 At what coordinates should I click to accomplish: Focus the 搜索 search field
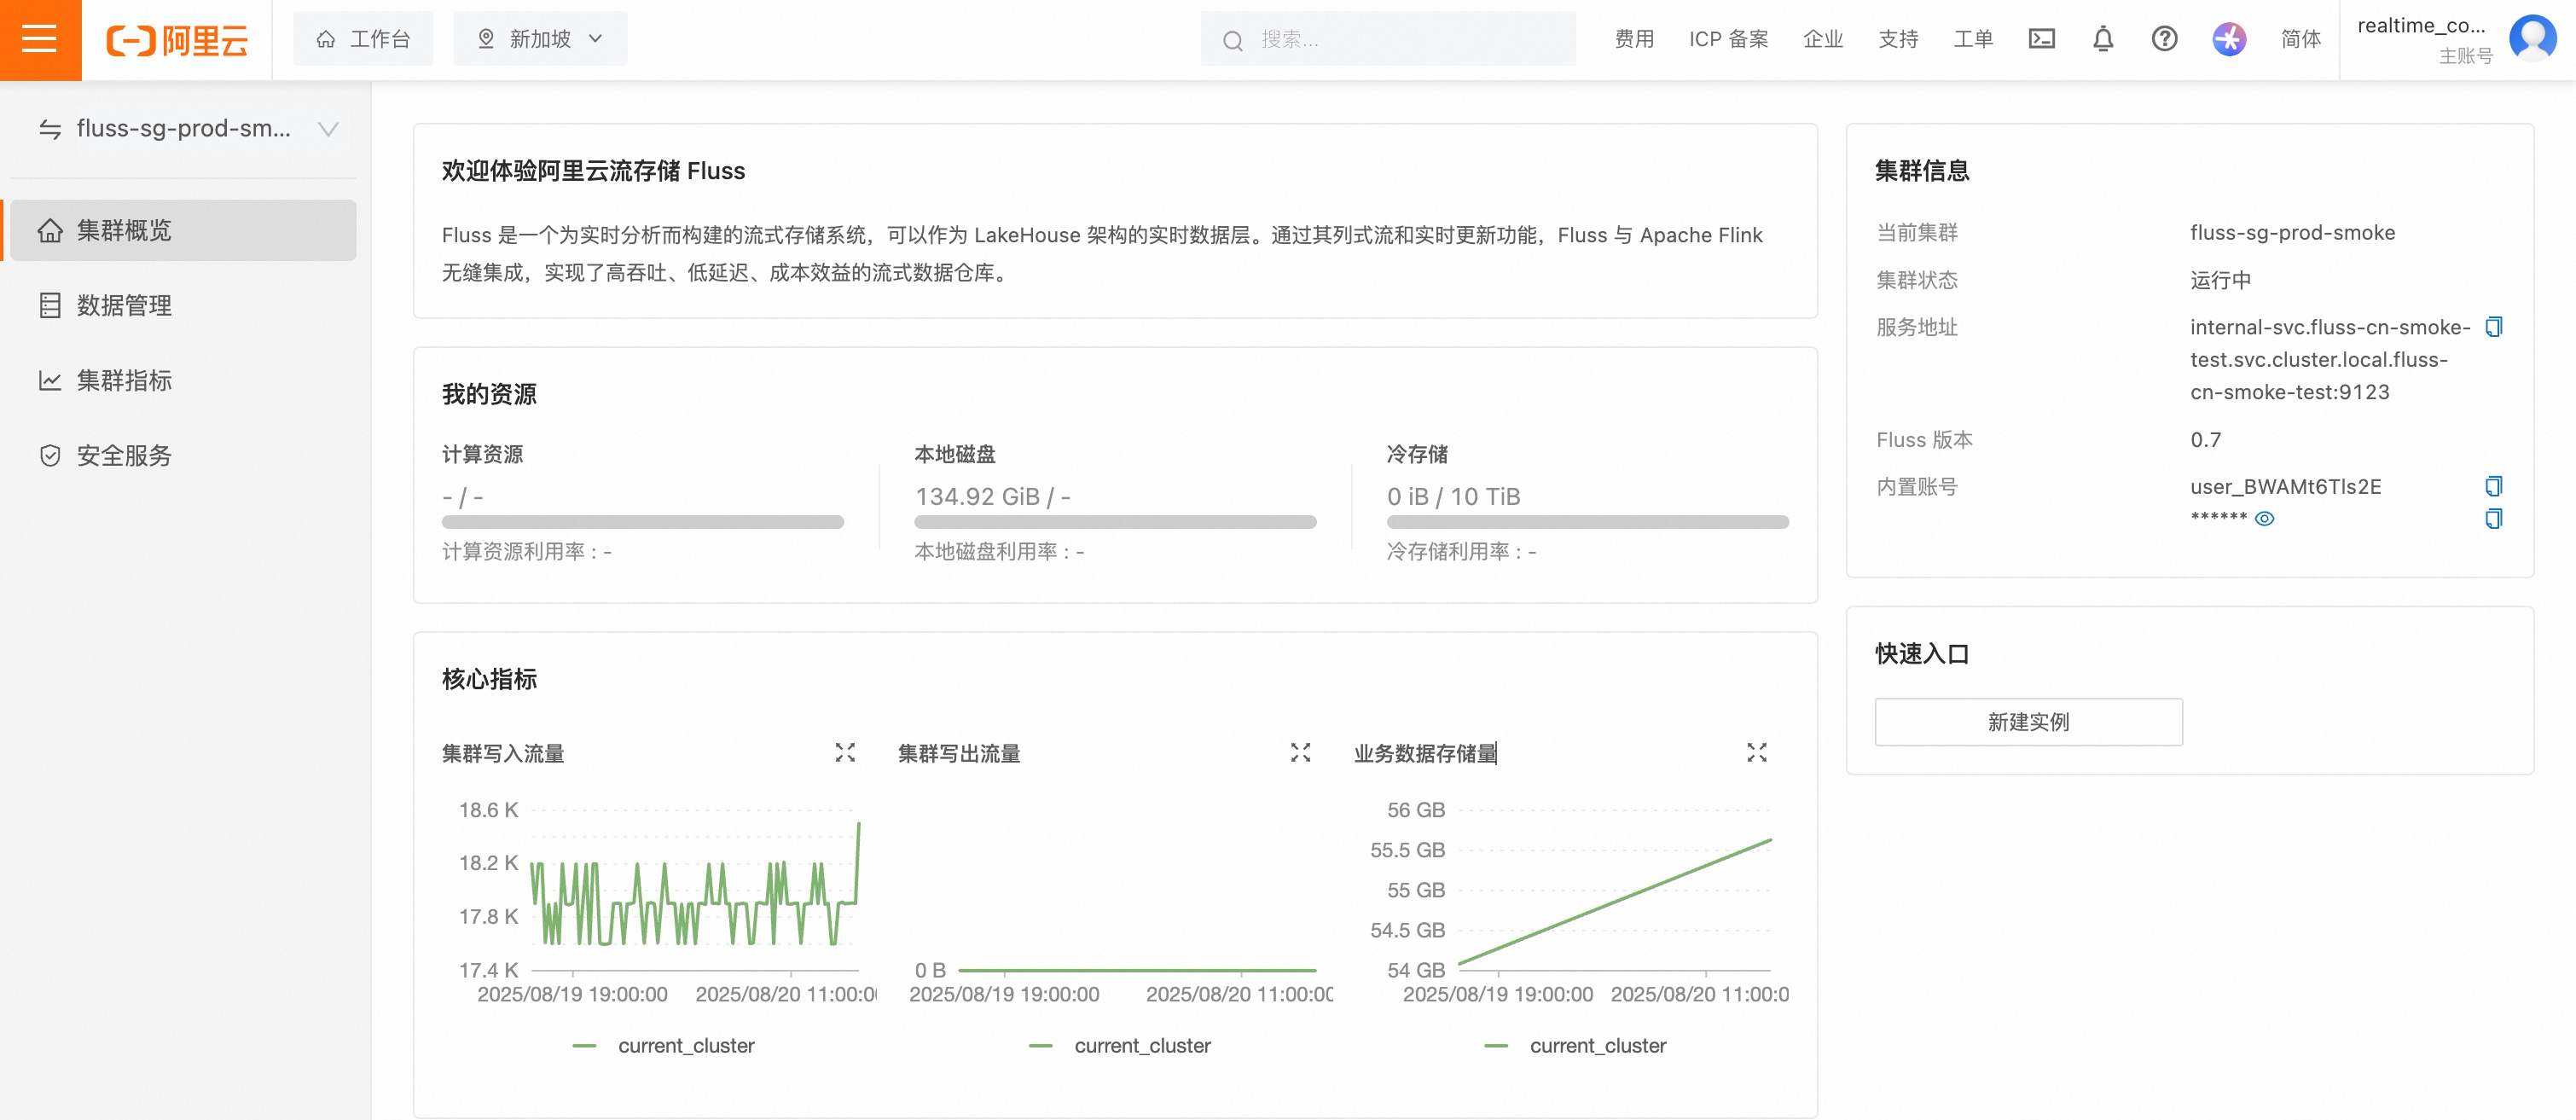[1388, 39]
